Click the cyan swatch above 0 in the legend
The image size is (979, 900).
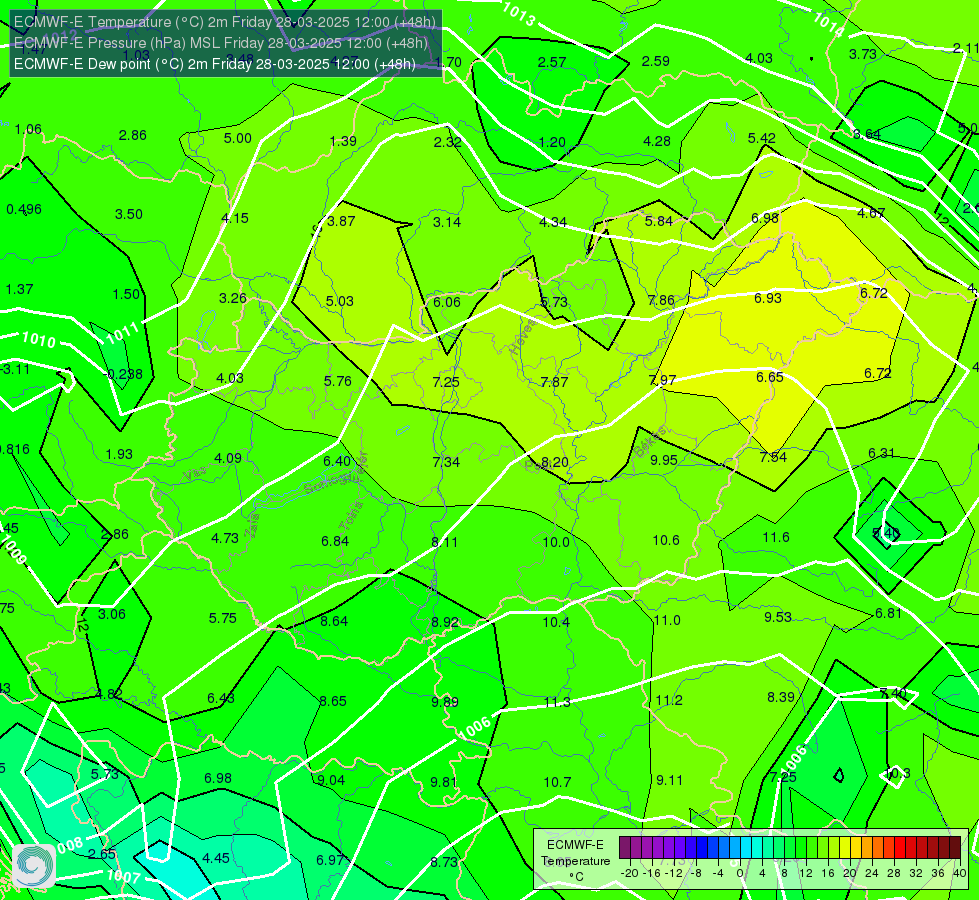point(746,848)
